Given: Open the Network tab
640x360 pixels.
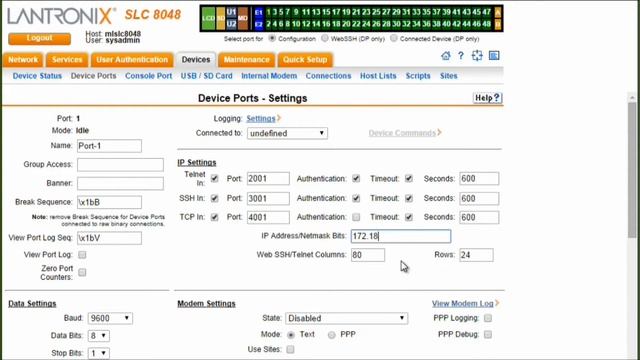Looking at the screenshot, I should (x=23, y=60).
